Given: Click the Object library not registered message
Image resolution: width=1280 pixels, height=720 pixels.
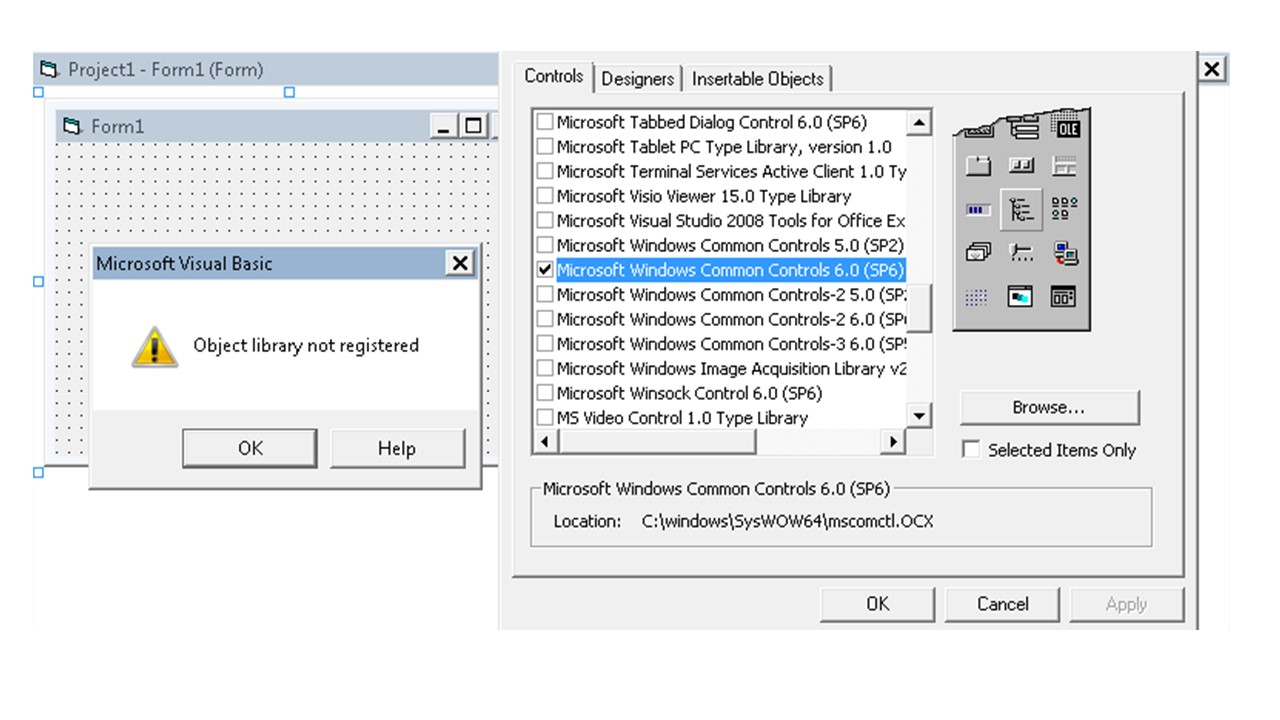Looking at the screenshot, I should tap(306, 346).
